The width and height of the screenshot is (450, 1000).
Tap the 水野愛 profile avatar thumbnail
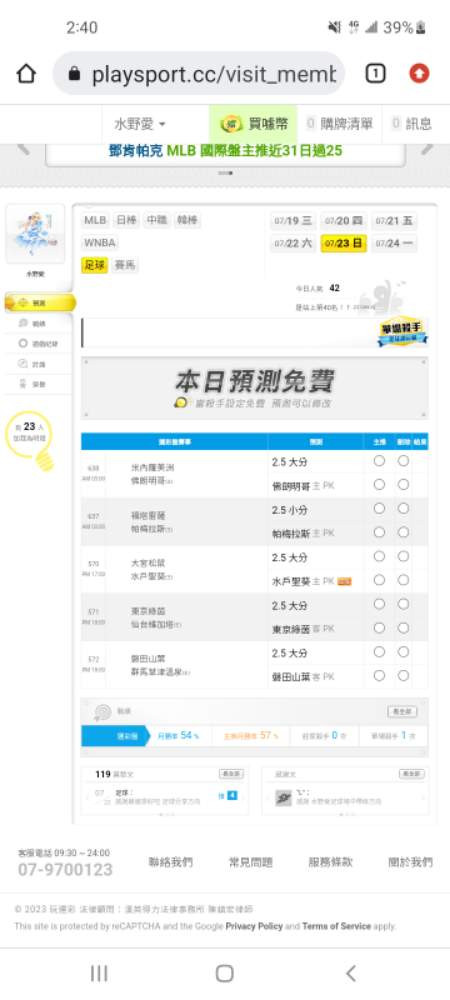[36, 234]
